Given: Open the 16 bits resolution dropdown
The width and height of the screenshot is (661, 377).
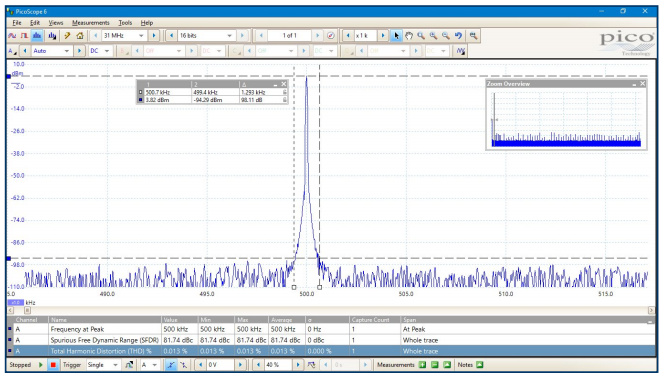Looking at the screenshot, I should (230, 36).
